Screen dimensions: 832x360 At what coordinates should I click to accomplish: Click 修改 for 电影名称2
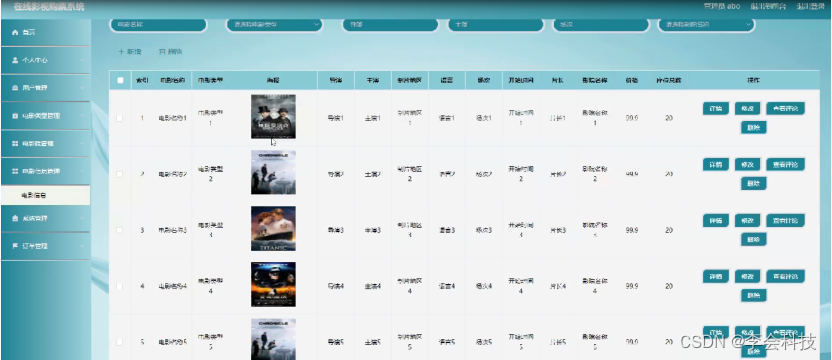click(748, 165)
